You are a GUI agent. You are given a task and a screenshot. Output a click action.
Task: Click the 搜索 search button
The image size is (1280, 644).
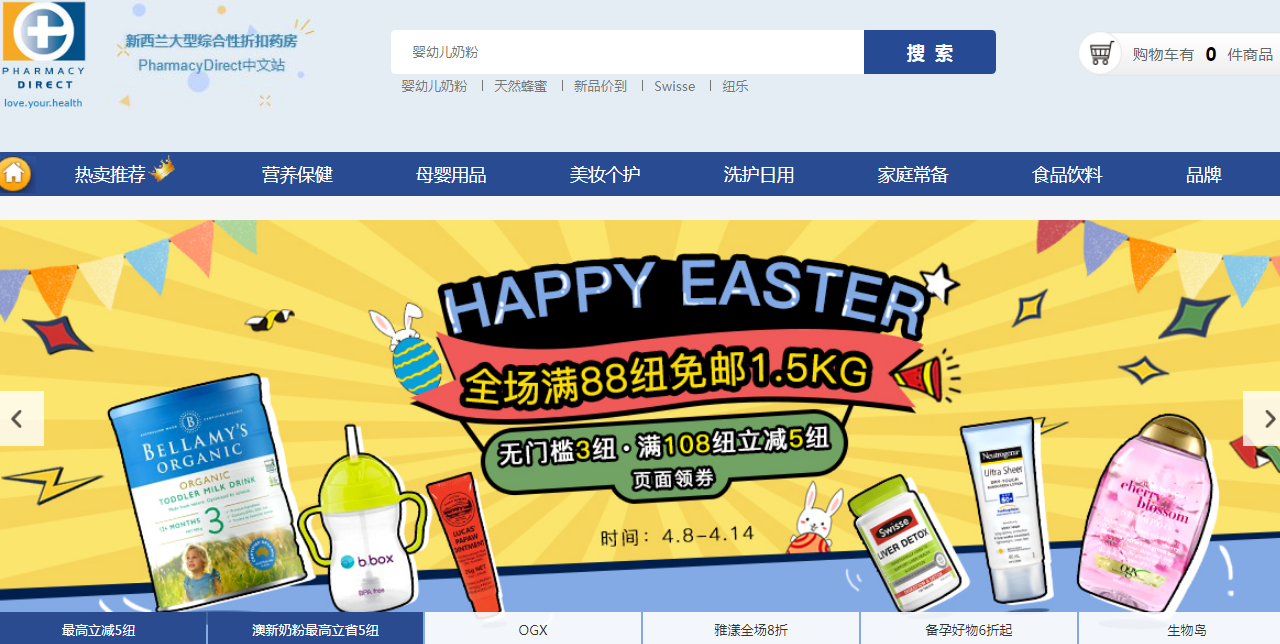[930, 52]
